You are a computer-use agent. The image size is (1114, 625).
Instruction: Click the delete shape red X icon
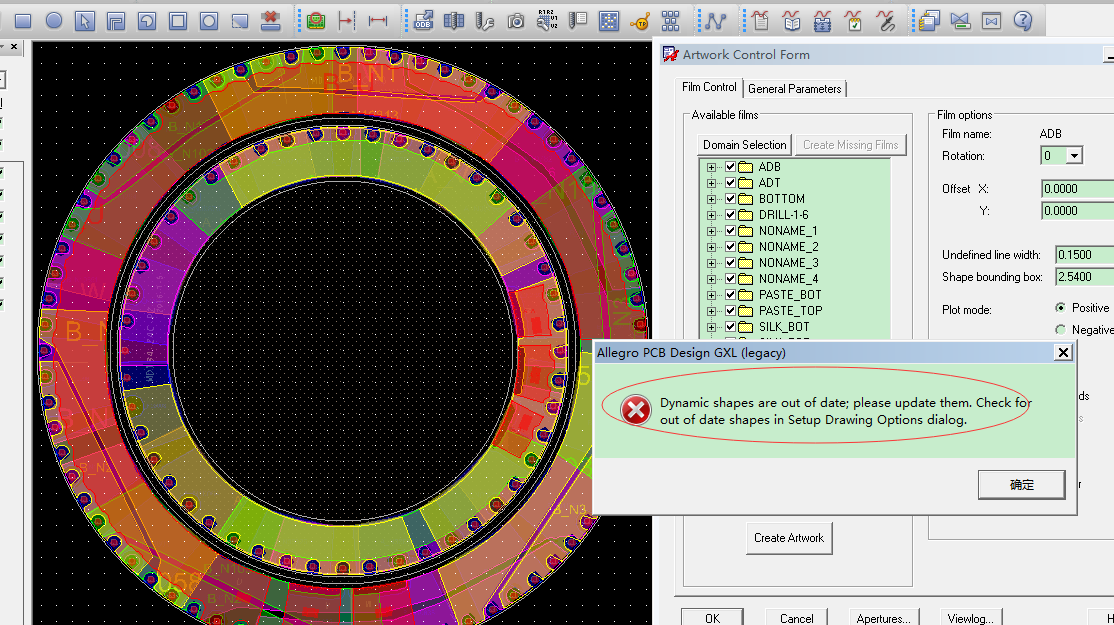pyautogui.click(x=270, y=20)
